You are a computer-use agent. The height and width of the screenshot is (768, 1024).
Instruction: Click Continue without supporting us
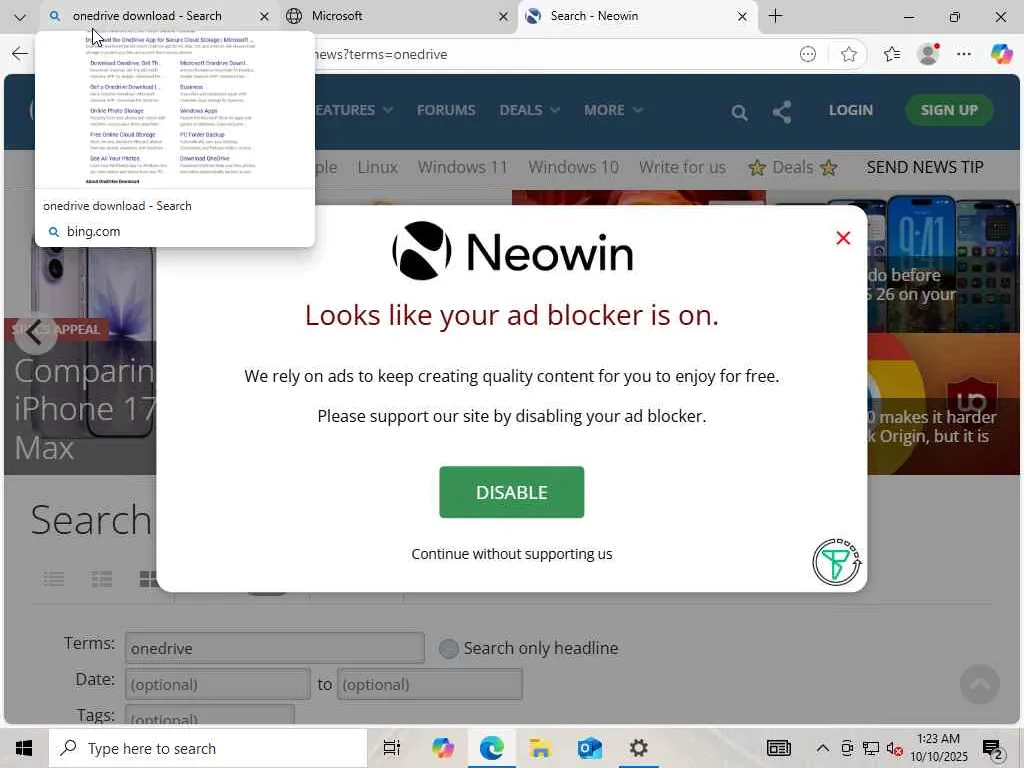tap(511, 554)
